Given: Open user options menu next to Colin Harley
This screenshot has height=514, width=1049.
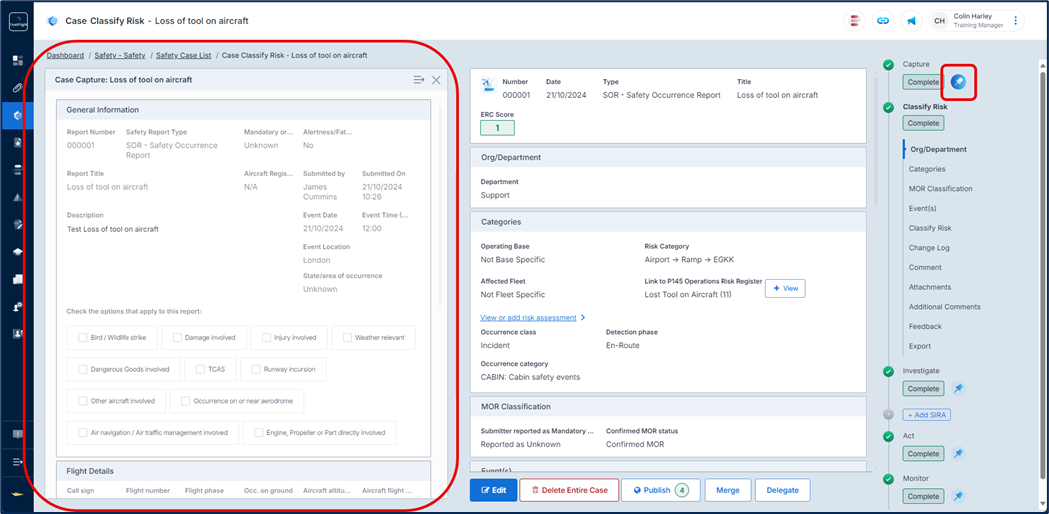Looking at the screenshot, I should click(1016, 21).
